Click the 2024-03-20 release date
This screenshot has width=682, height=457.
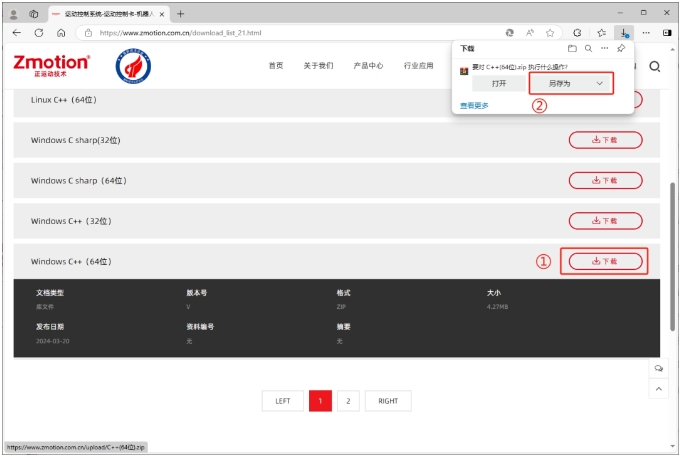pos(53,341)
